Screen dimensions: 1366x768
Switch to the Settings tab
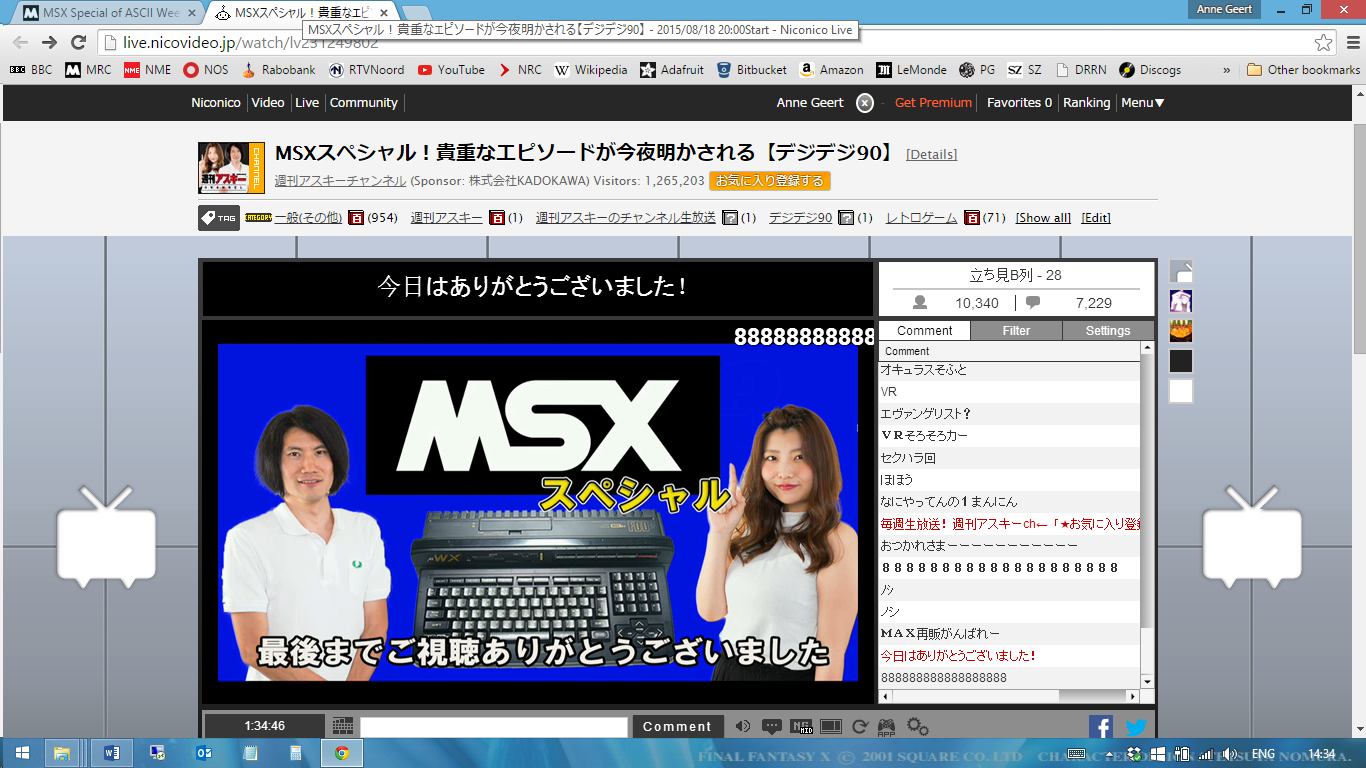[x=1108, y=331]
